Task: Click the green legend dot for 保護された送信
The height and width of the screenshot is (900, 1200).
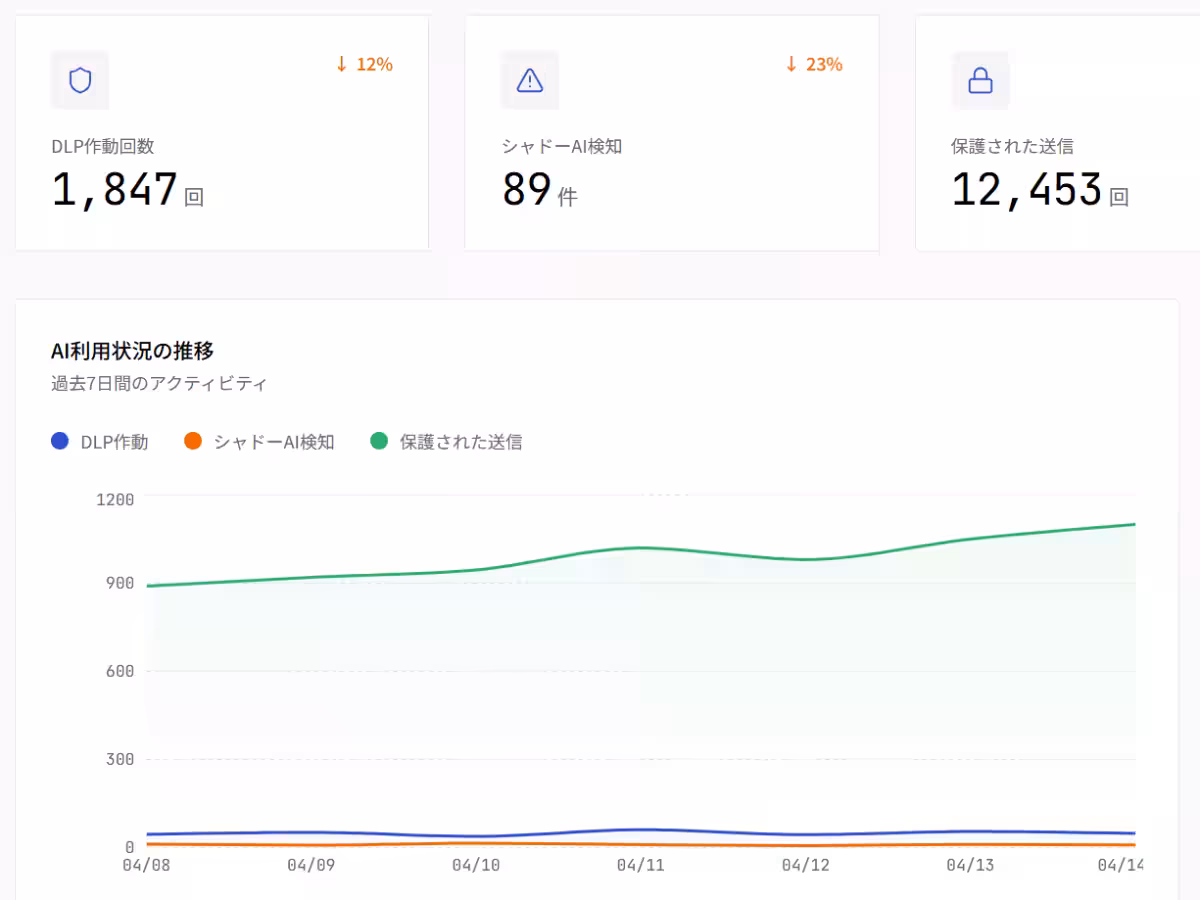Action: (x=379, y=441)
